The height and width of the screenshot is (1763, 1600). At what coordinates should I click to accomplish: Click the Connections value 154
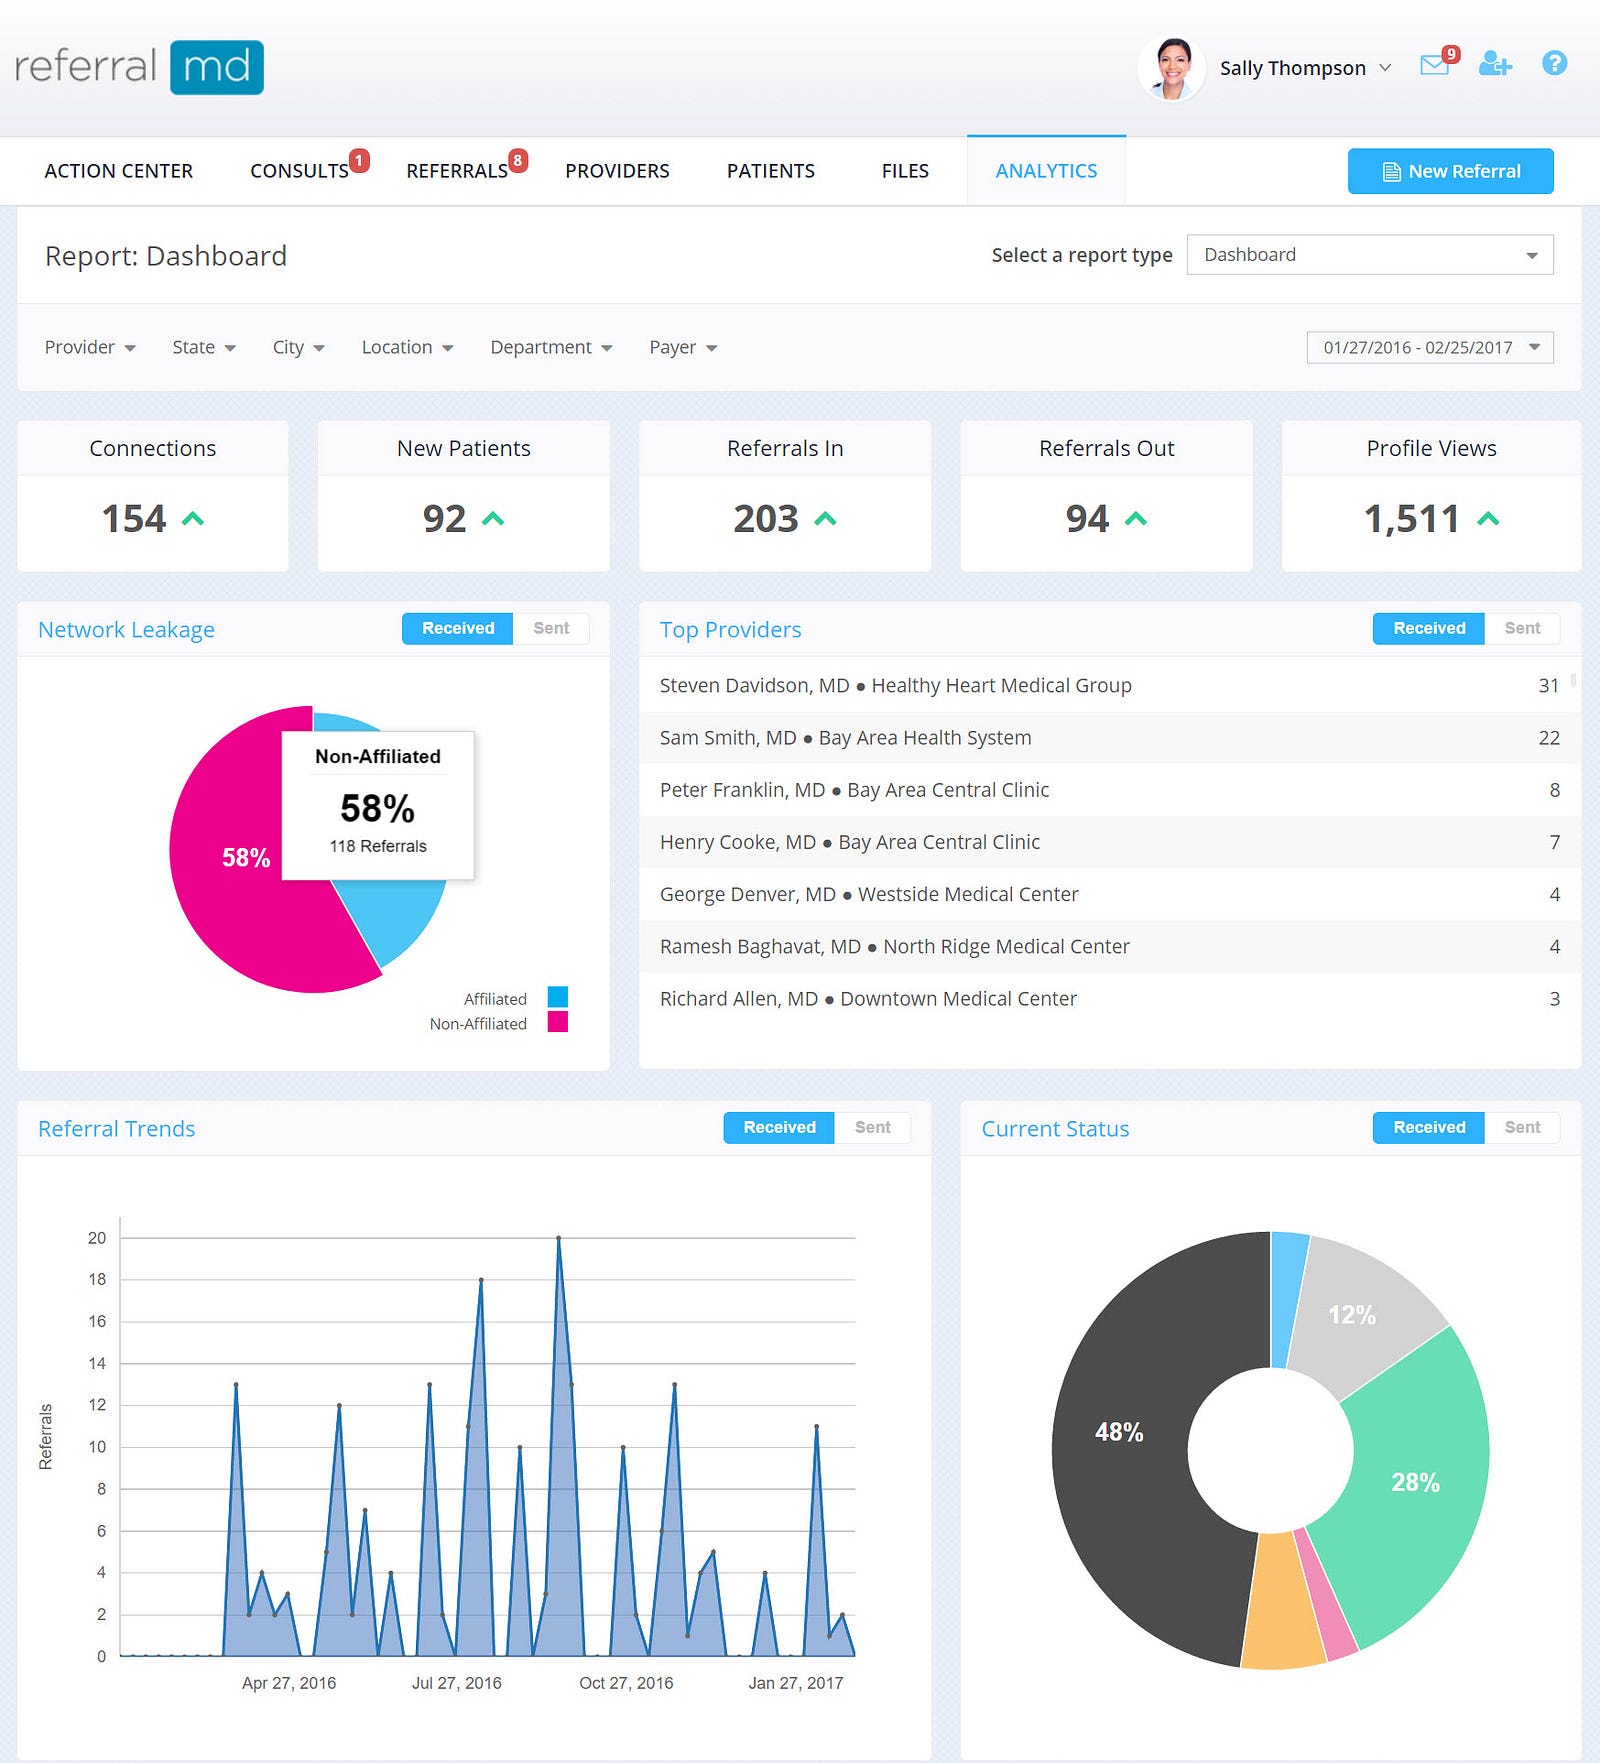(134, 518)
